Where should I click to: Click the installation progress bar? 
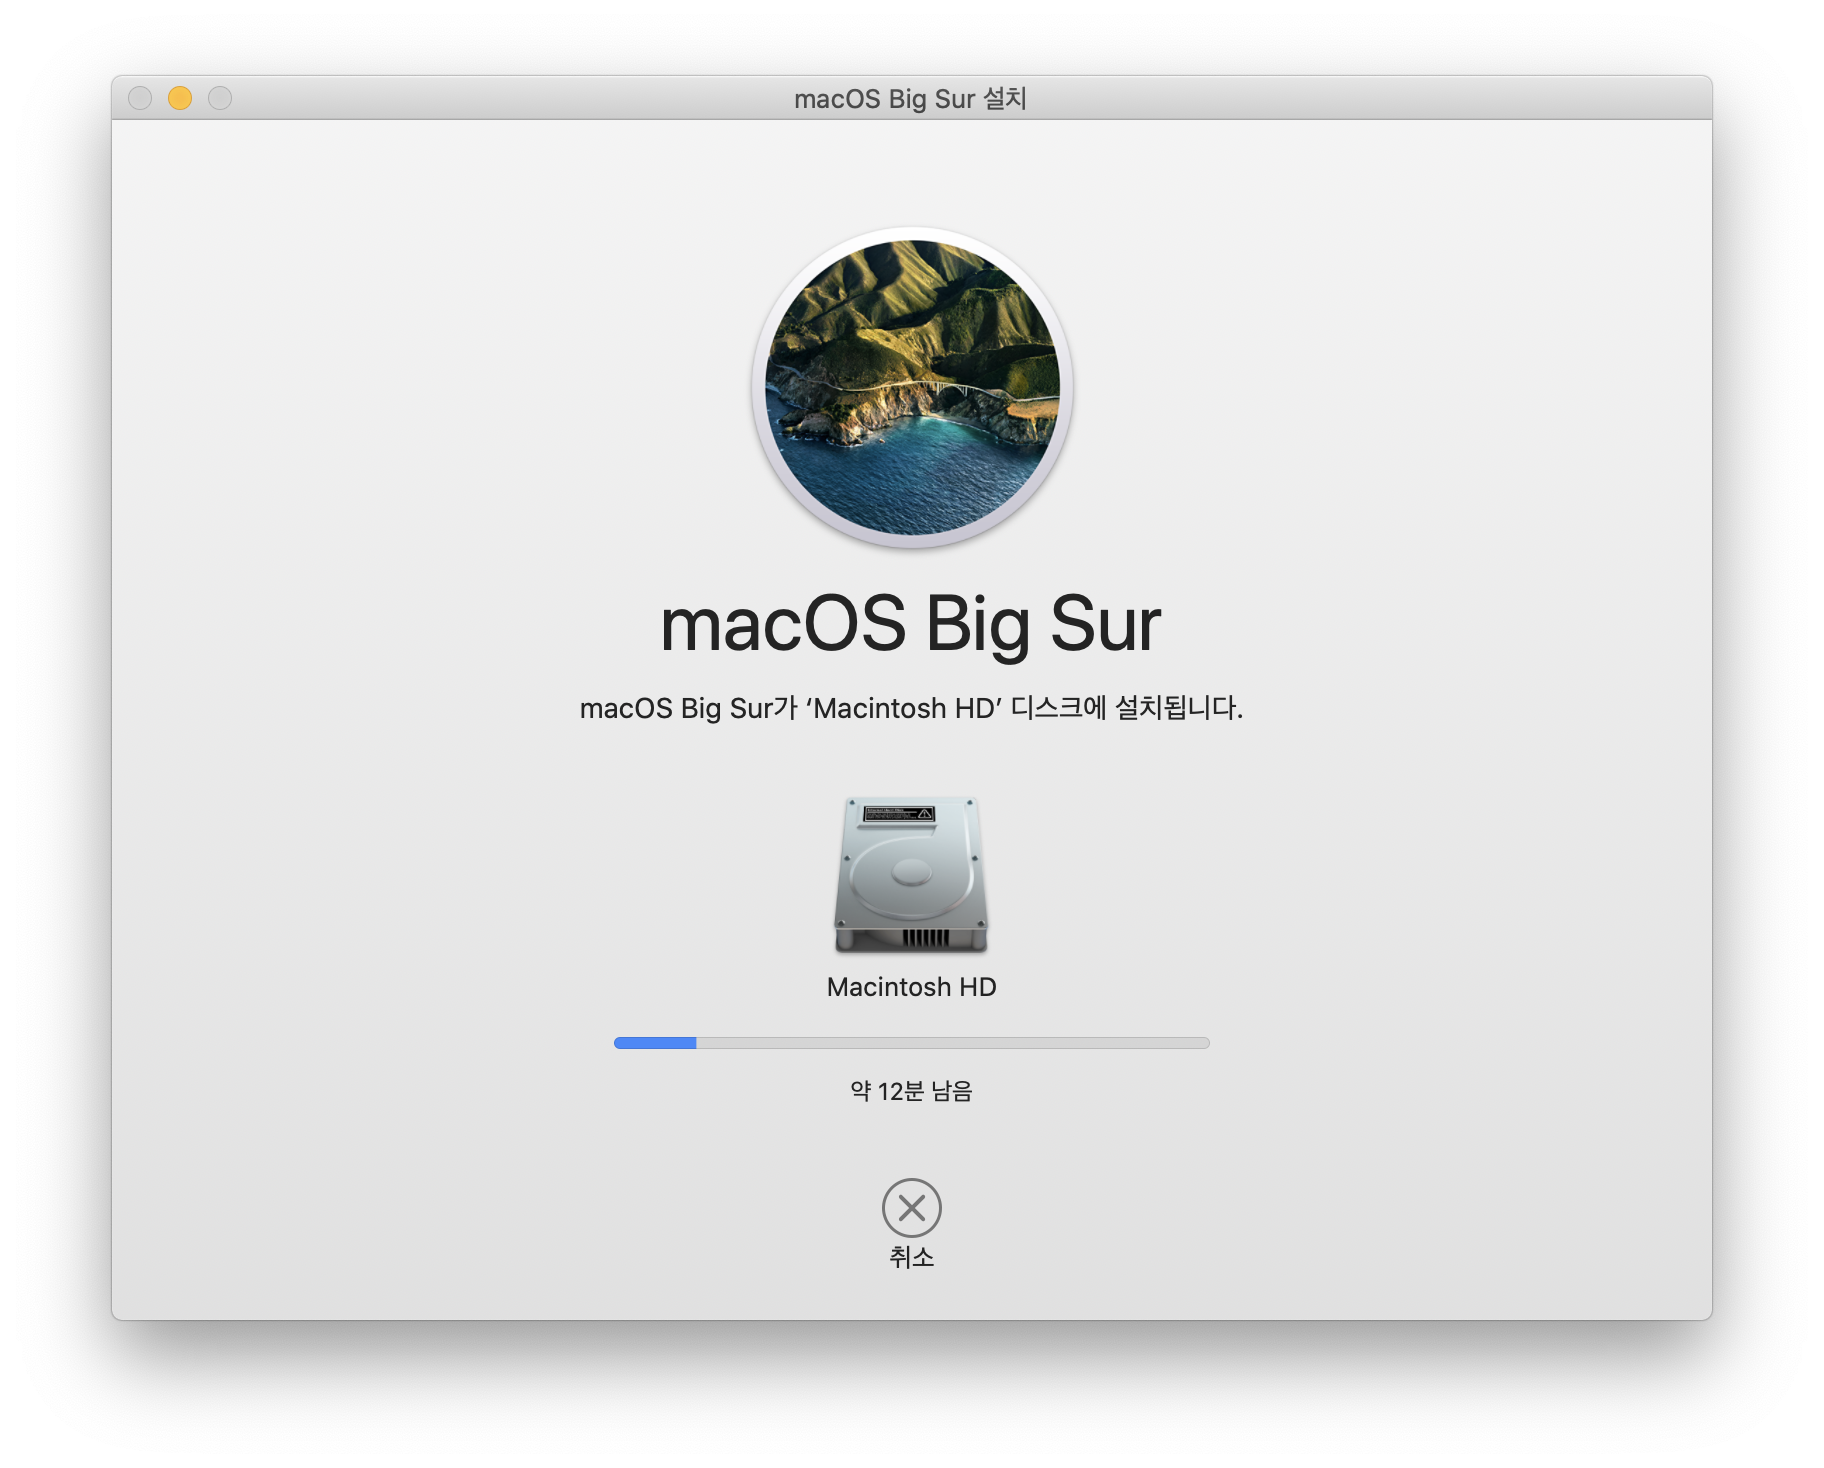pyautogui.click(x=911, y=1043)
